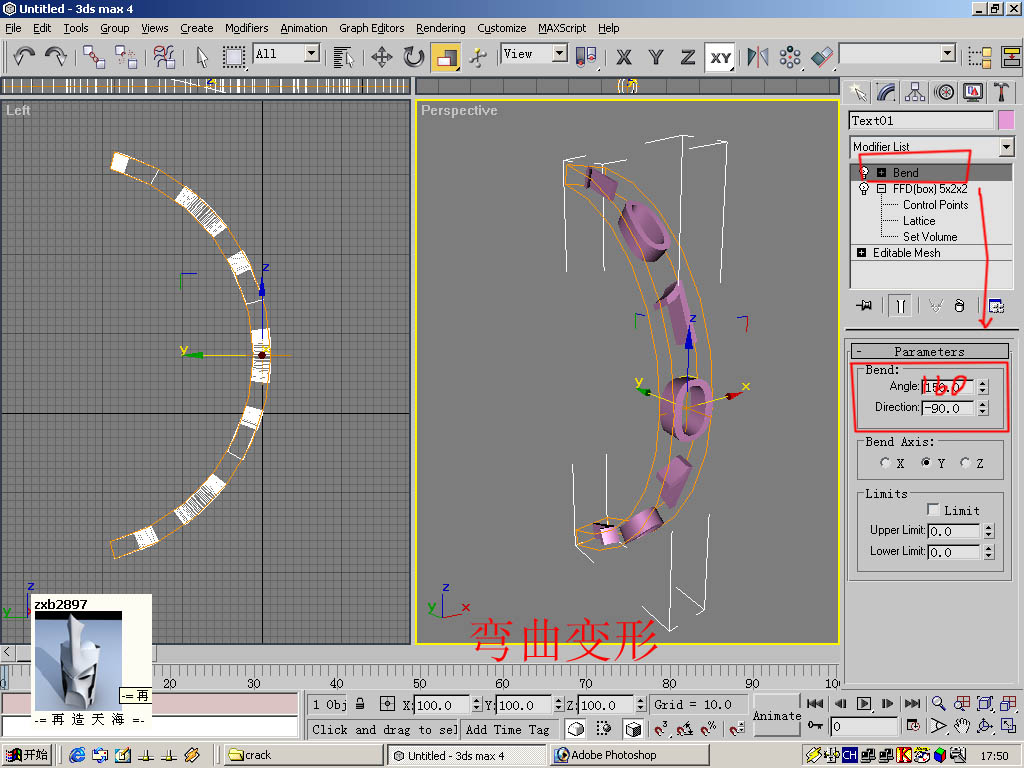Click the Unlink Selection tool

coord(125,57)
